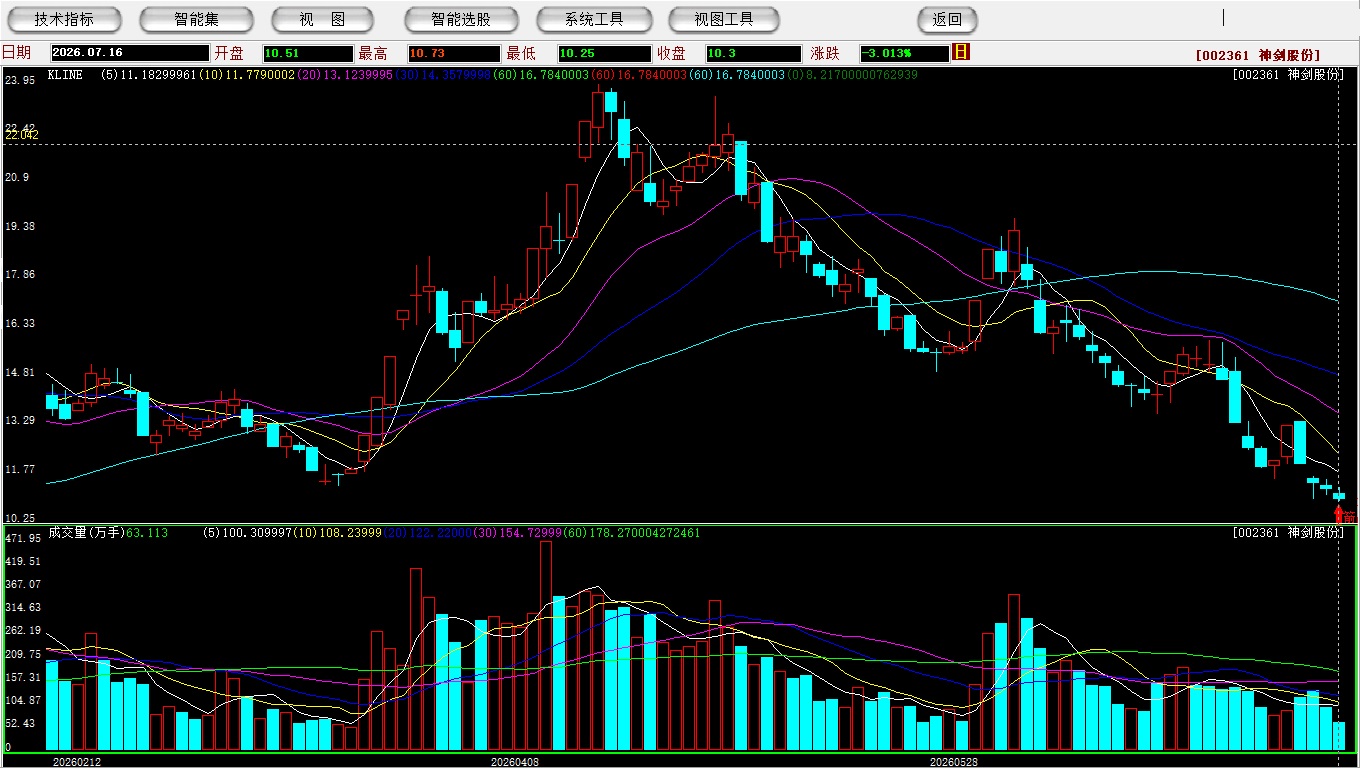Open the 技术指标 menu button
This screenshot has width=1360, height=768.
pos(64,19)
